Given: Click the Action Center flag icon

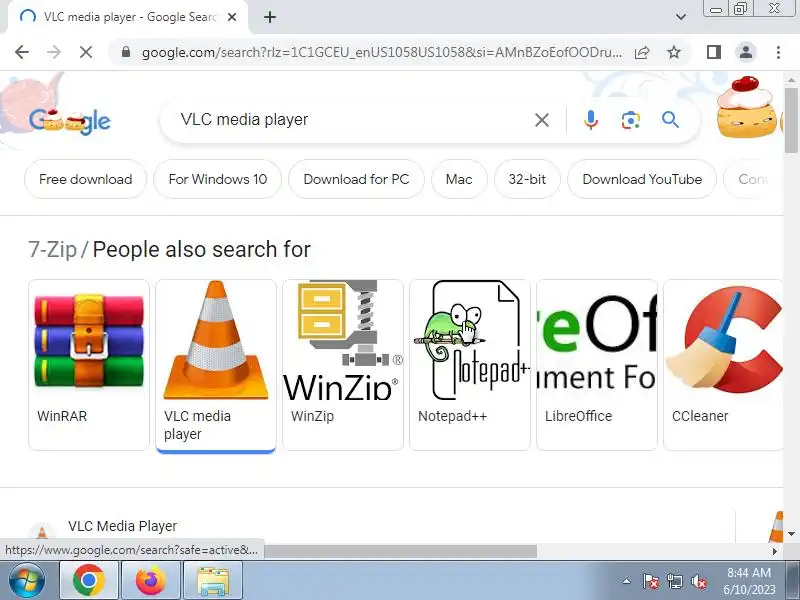Looking at the screenshot, I should click(x=651, y=581).
